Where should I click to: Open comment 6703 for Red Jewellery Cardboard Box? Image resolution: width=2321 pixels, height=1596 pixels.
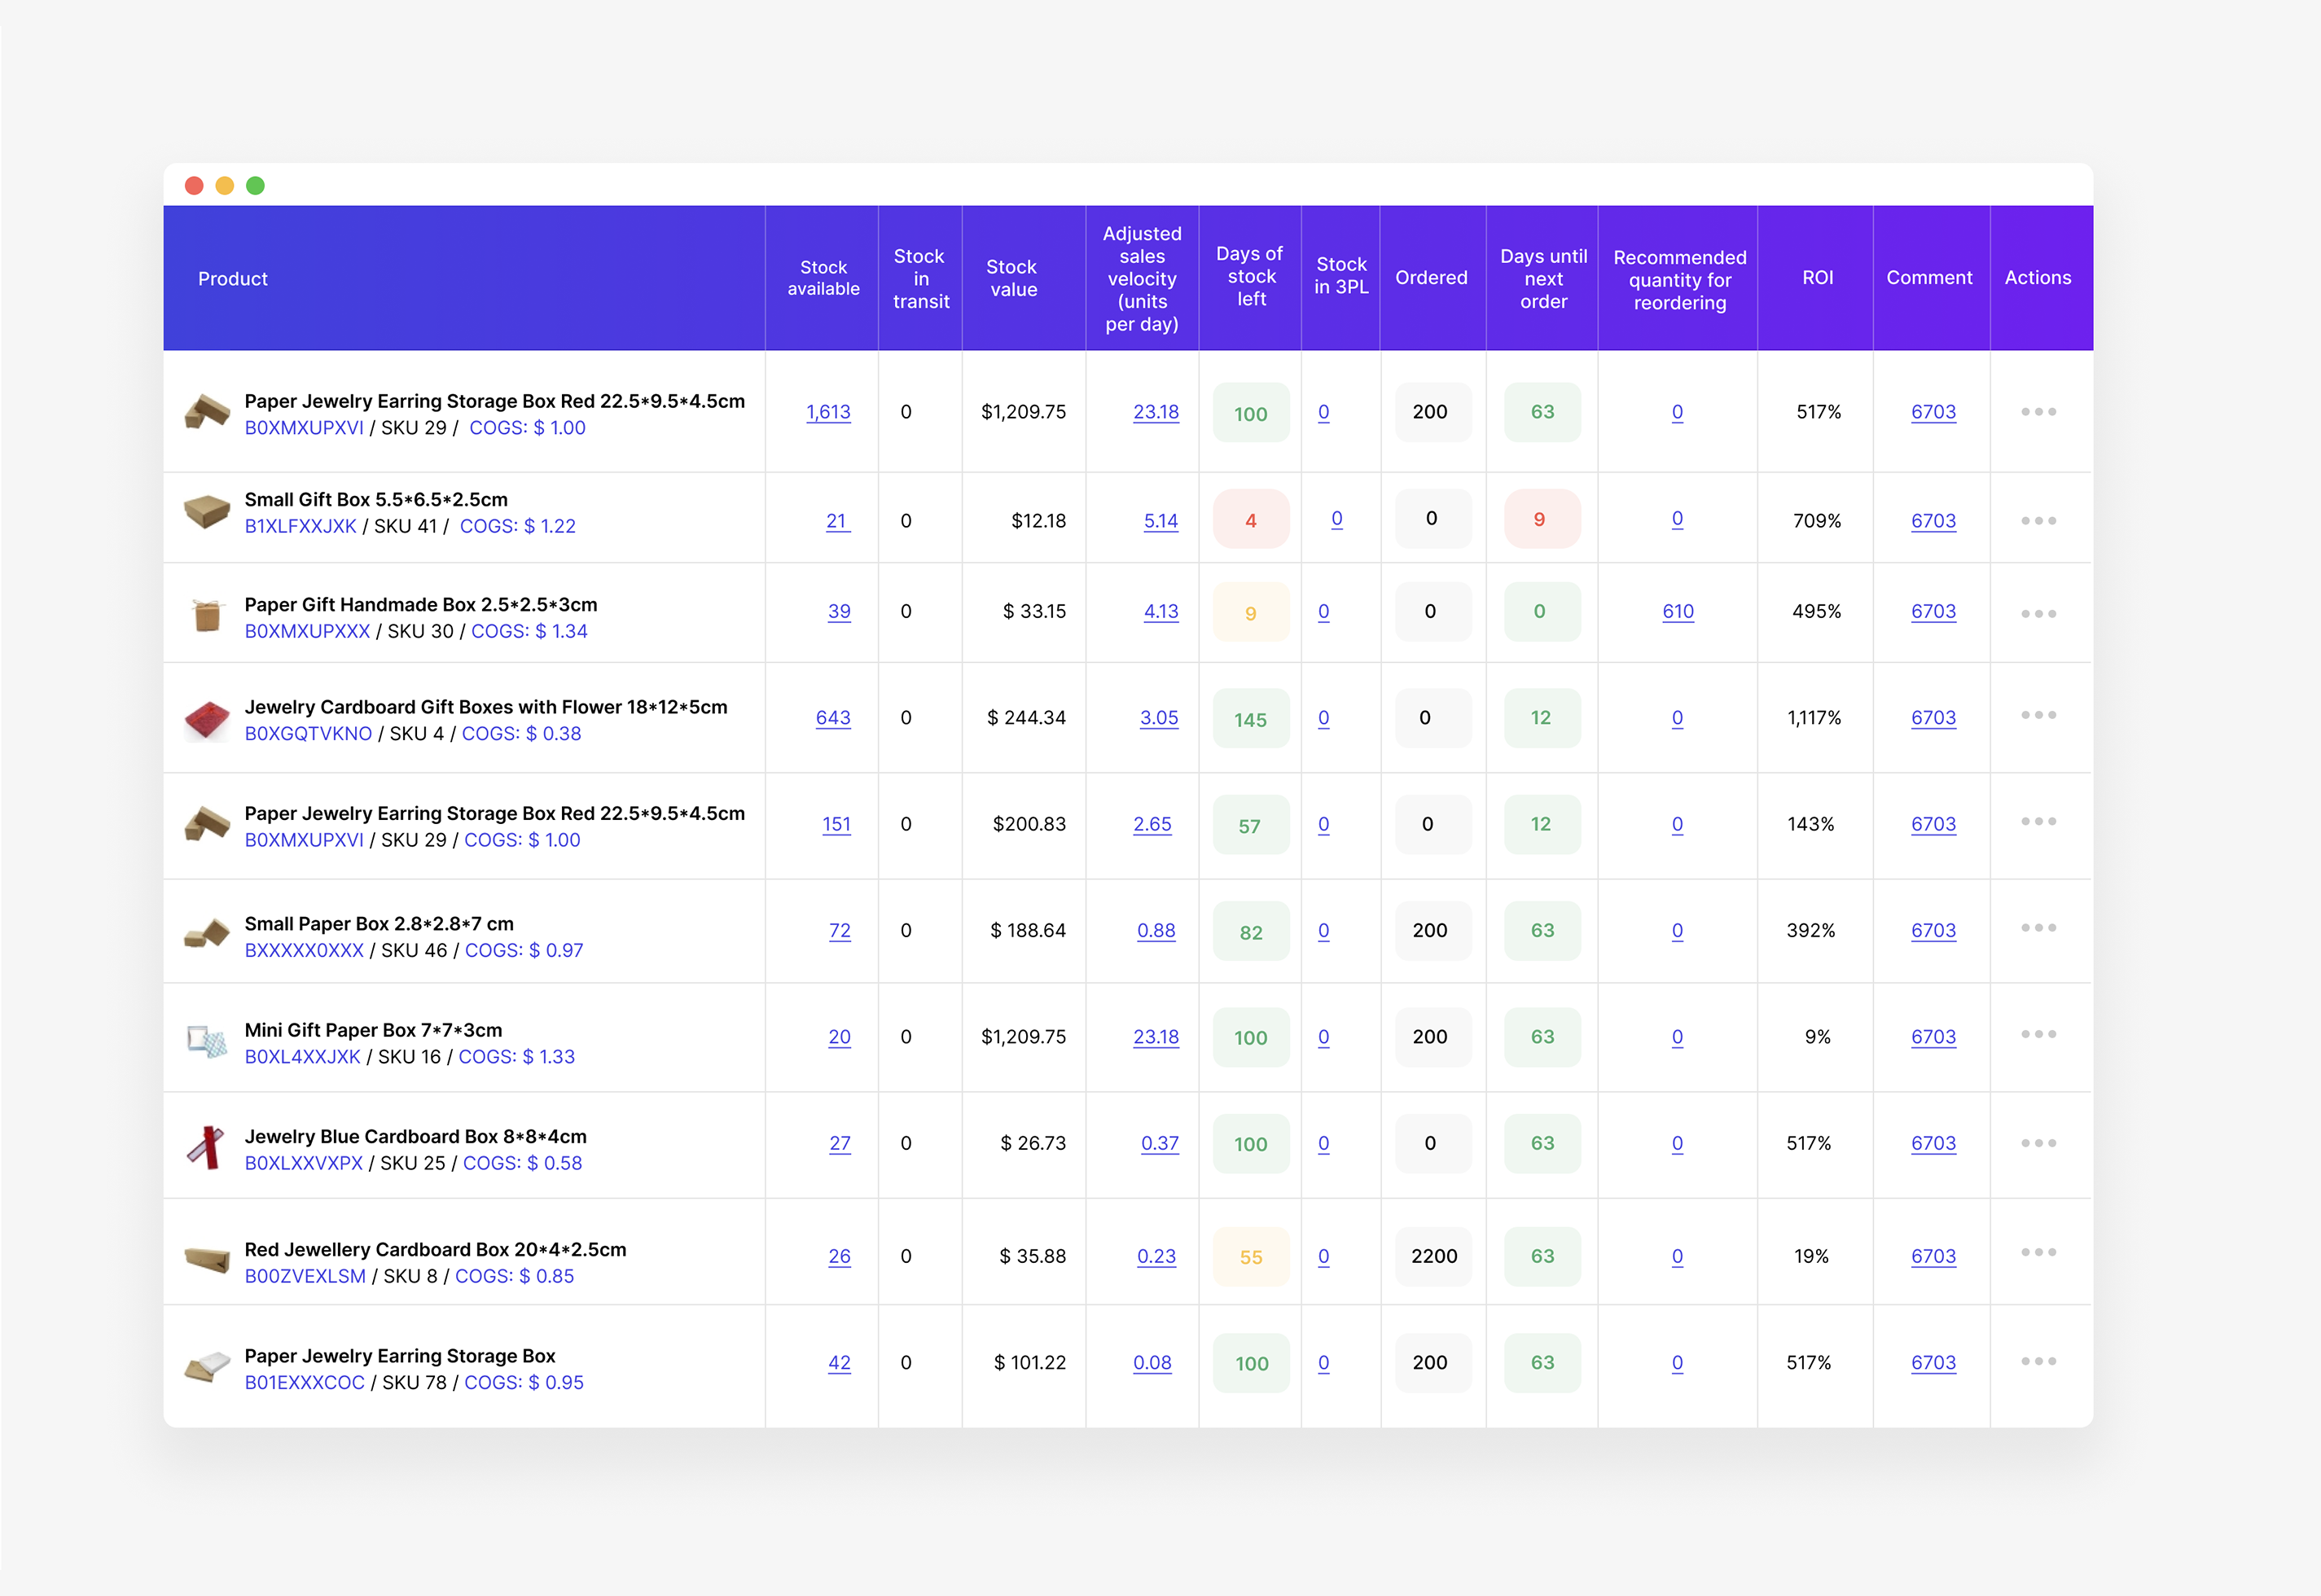(1933, 1256)
